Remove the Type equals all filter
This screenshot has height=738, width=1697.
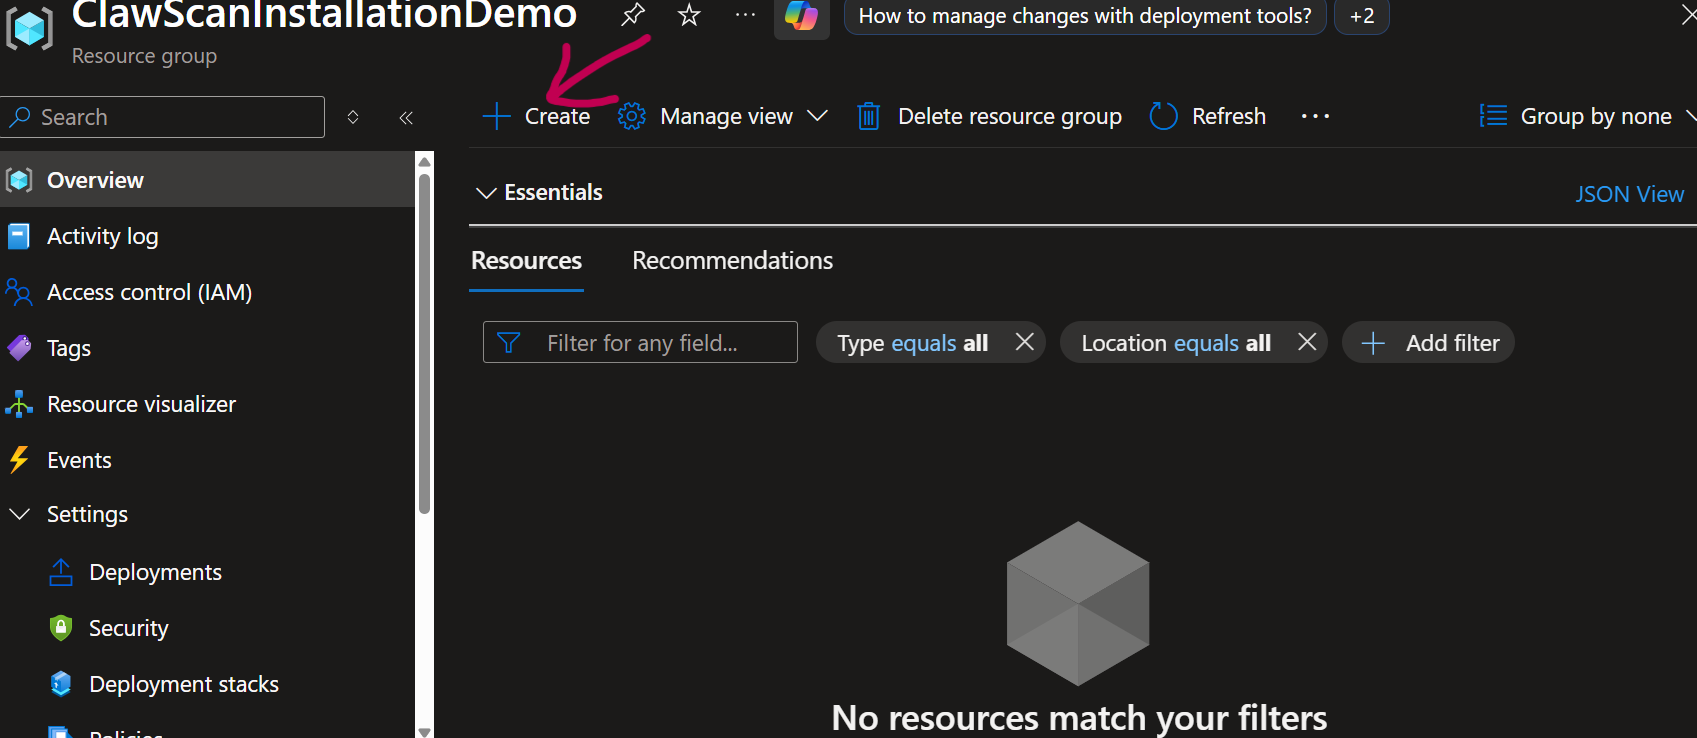pos(1024,342)
